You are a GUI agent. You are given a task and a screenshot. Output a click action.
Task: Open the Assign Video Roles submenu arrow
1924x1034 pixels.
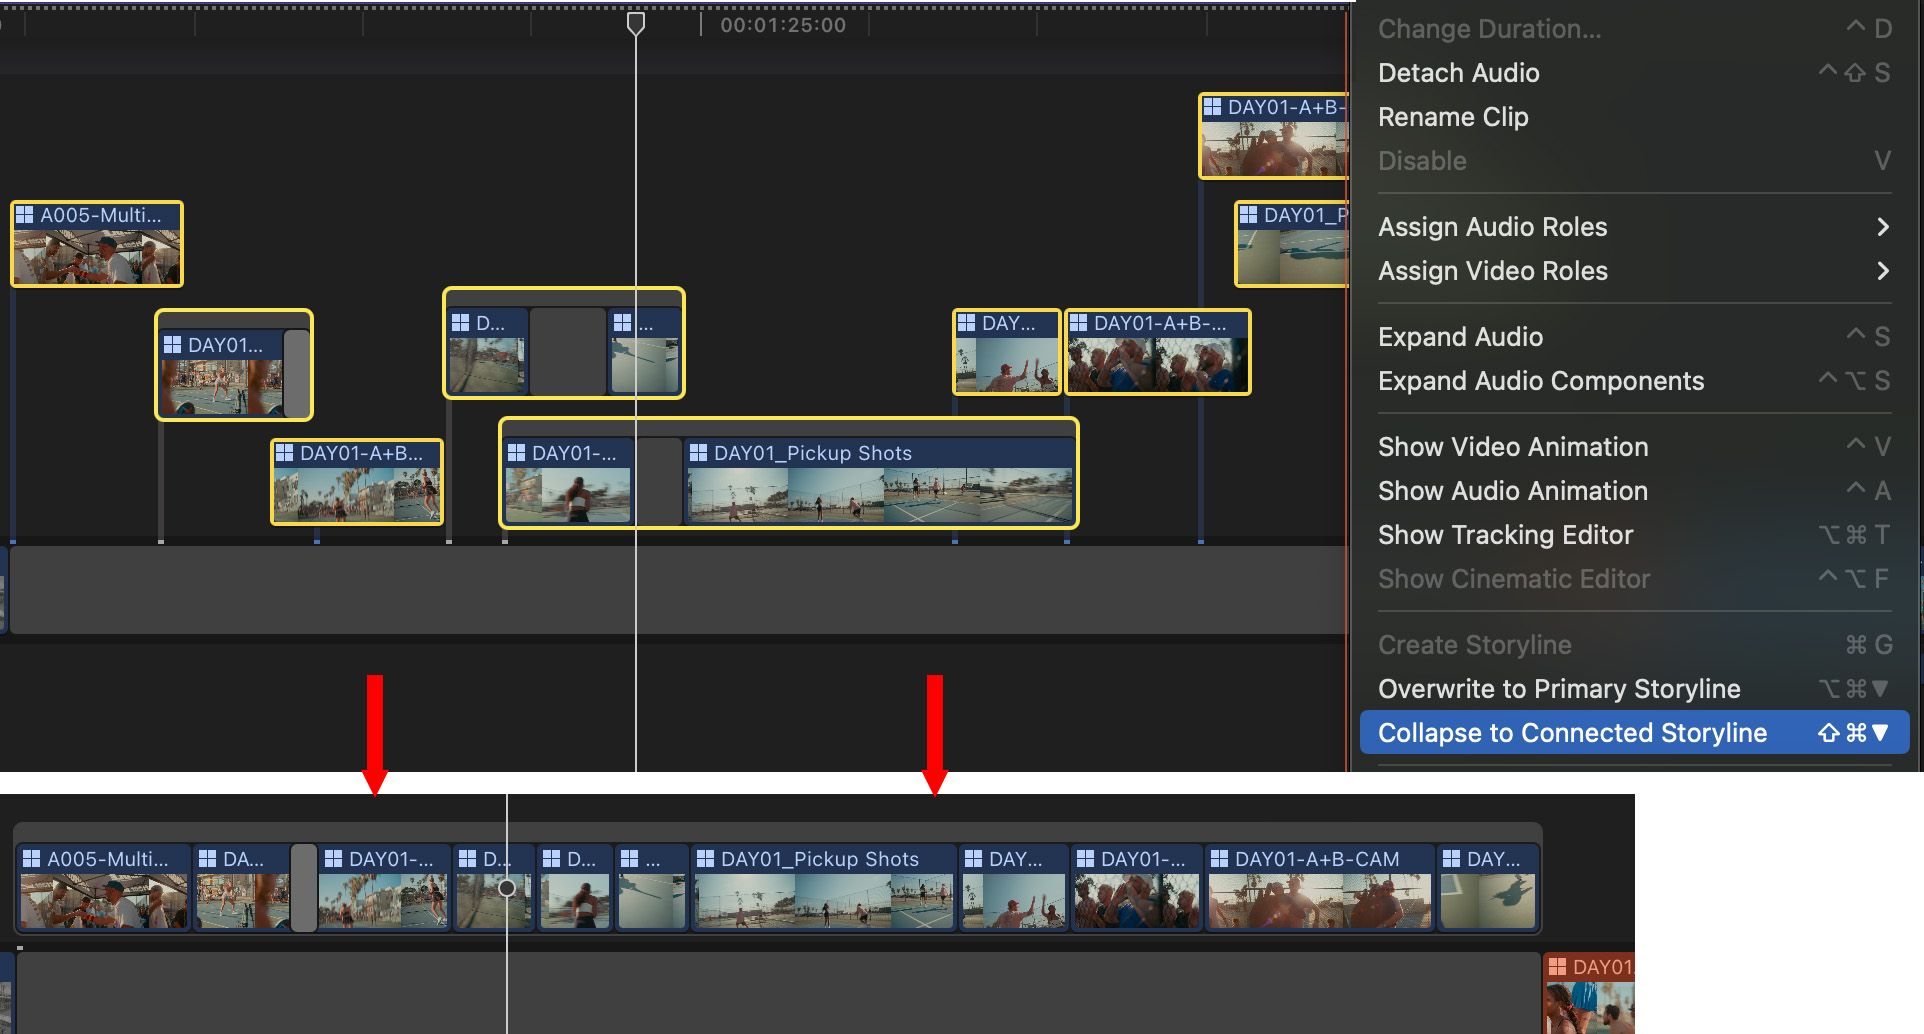pos(1882,271)
